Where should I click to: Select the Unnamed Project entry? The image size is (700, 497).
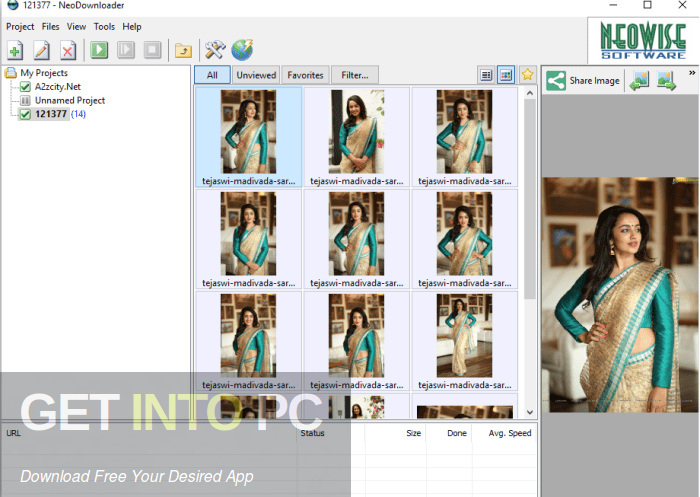pos(70,100)
